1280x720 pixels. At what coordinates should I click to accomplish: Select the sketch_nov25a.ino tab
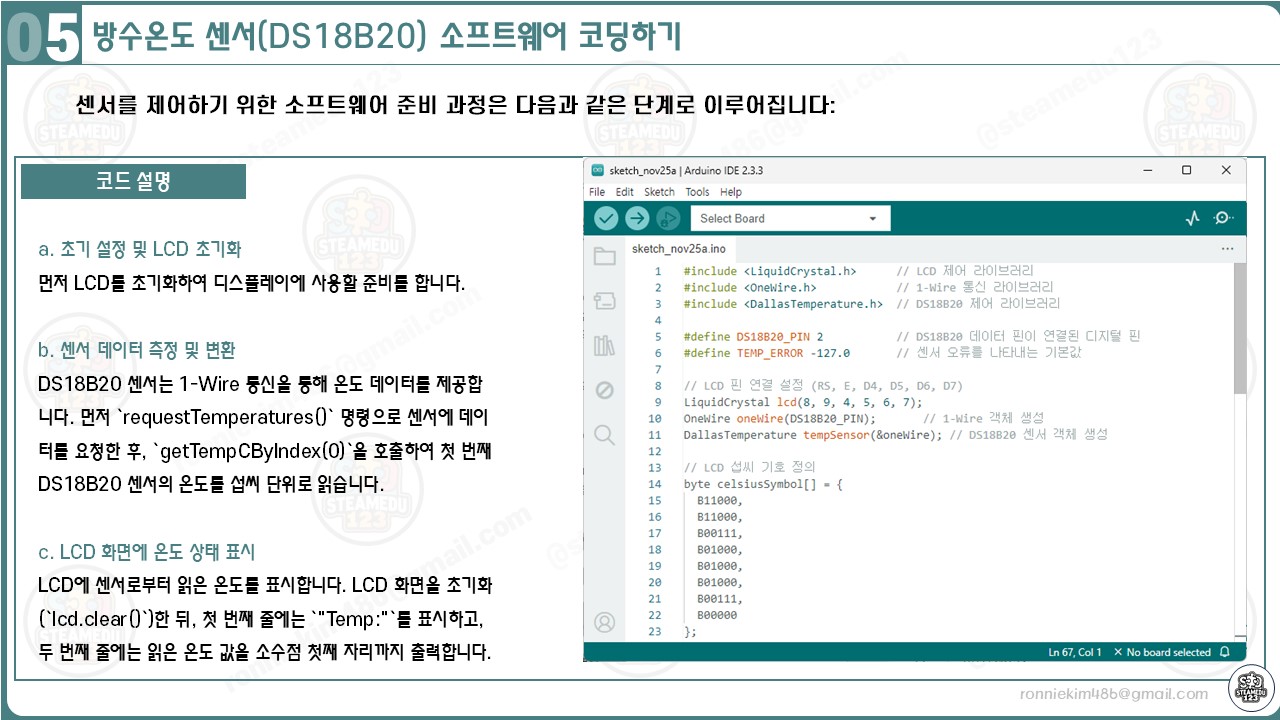[x=679, y=248]
